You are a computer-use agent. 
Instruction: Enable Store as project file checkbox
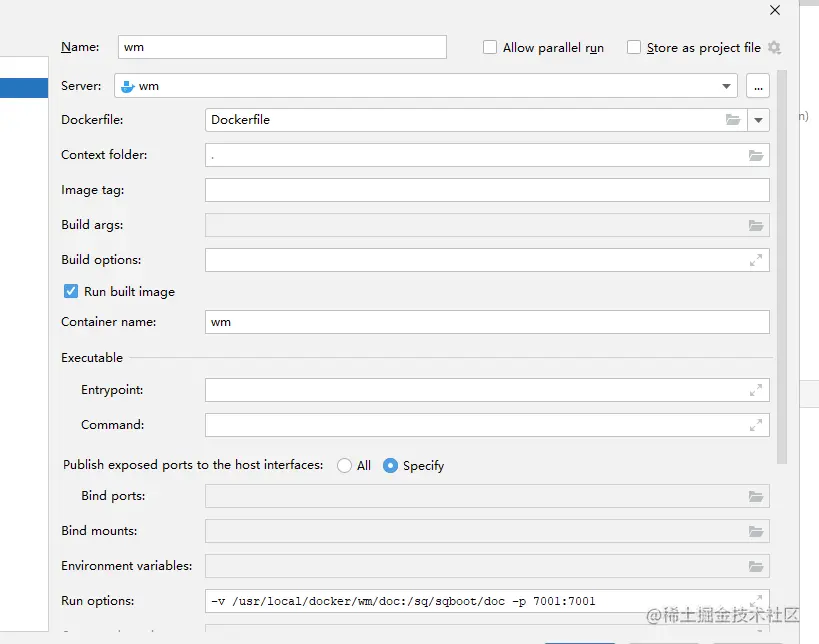coord(634,47)
